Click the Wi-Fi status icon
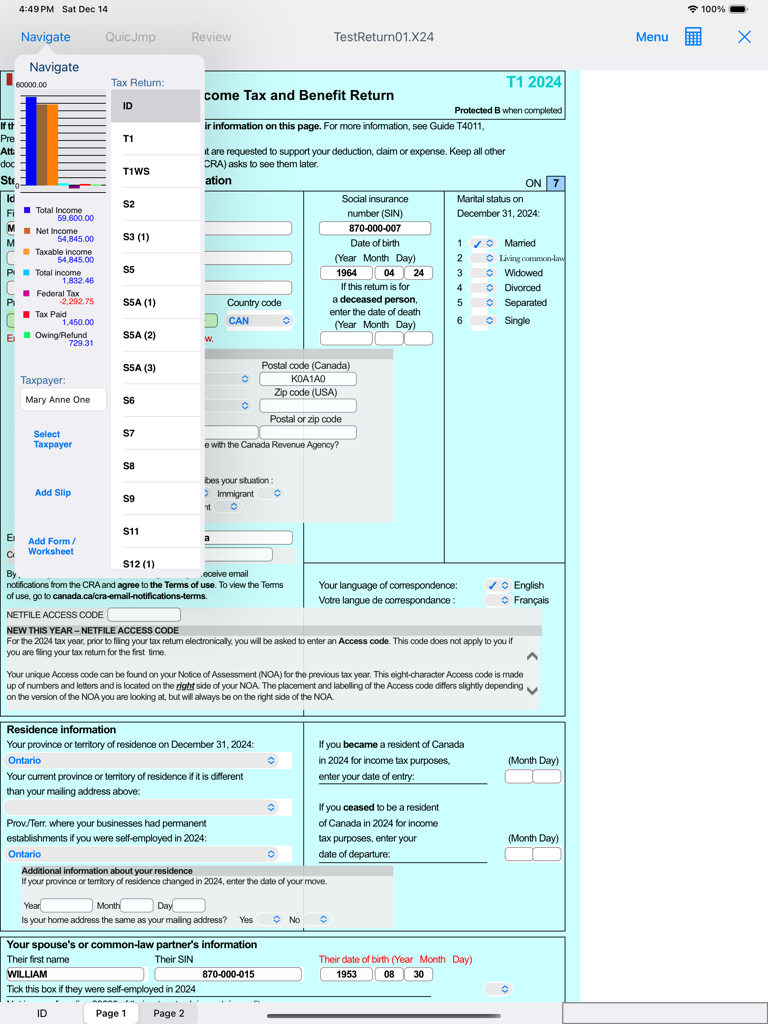Screen dimensions: 768x1024 pos(693,9)
